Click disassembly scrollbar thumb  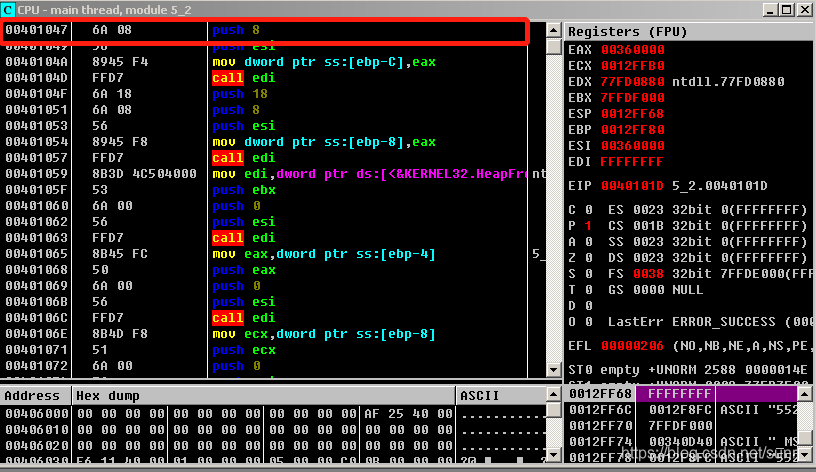coord(553,46)
